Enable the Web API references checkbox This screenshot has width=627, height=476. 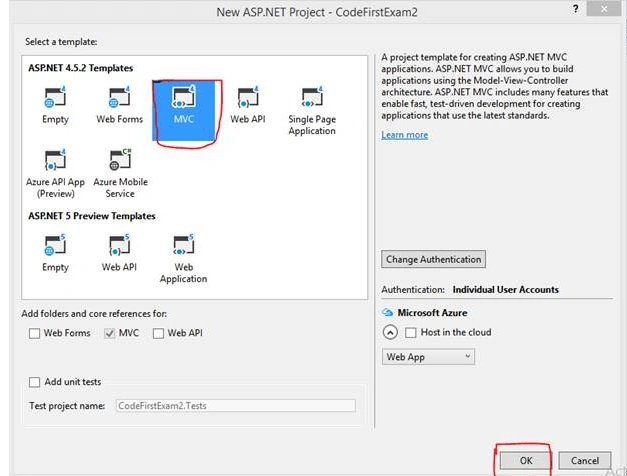[x=158, y=333]
